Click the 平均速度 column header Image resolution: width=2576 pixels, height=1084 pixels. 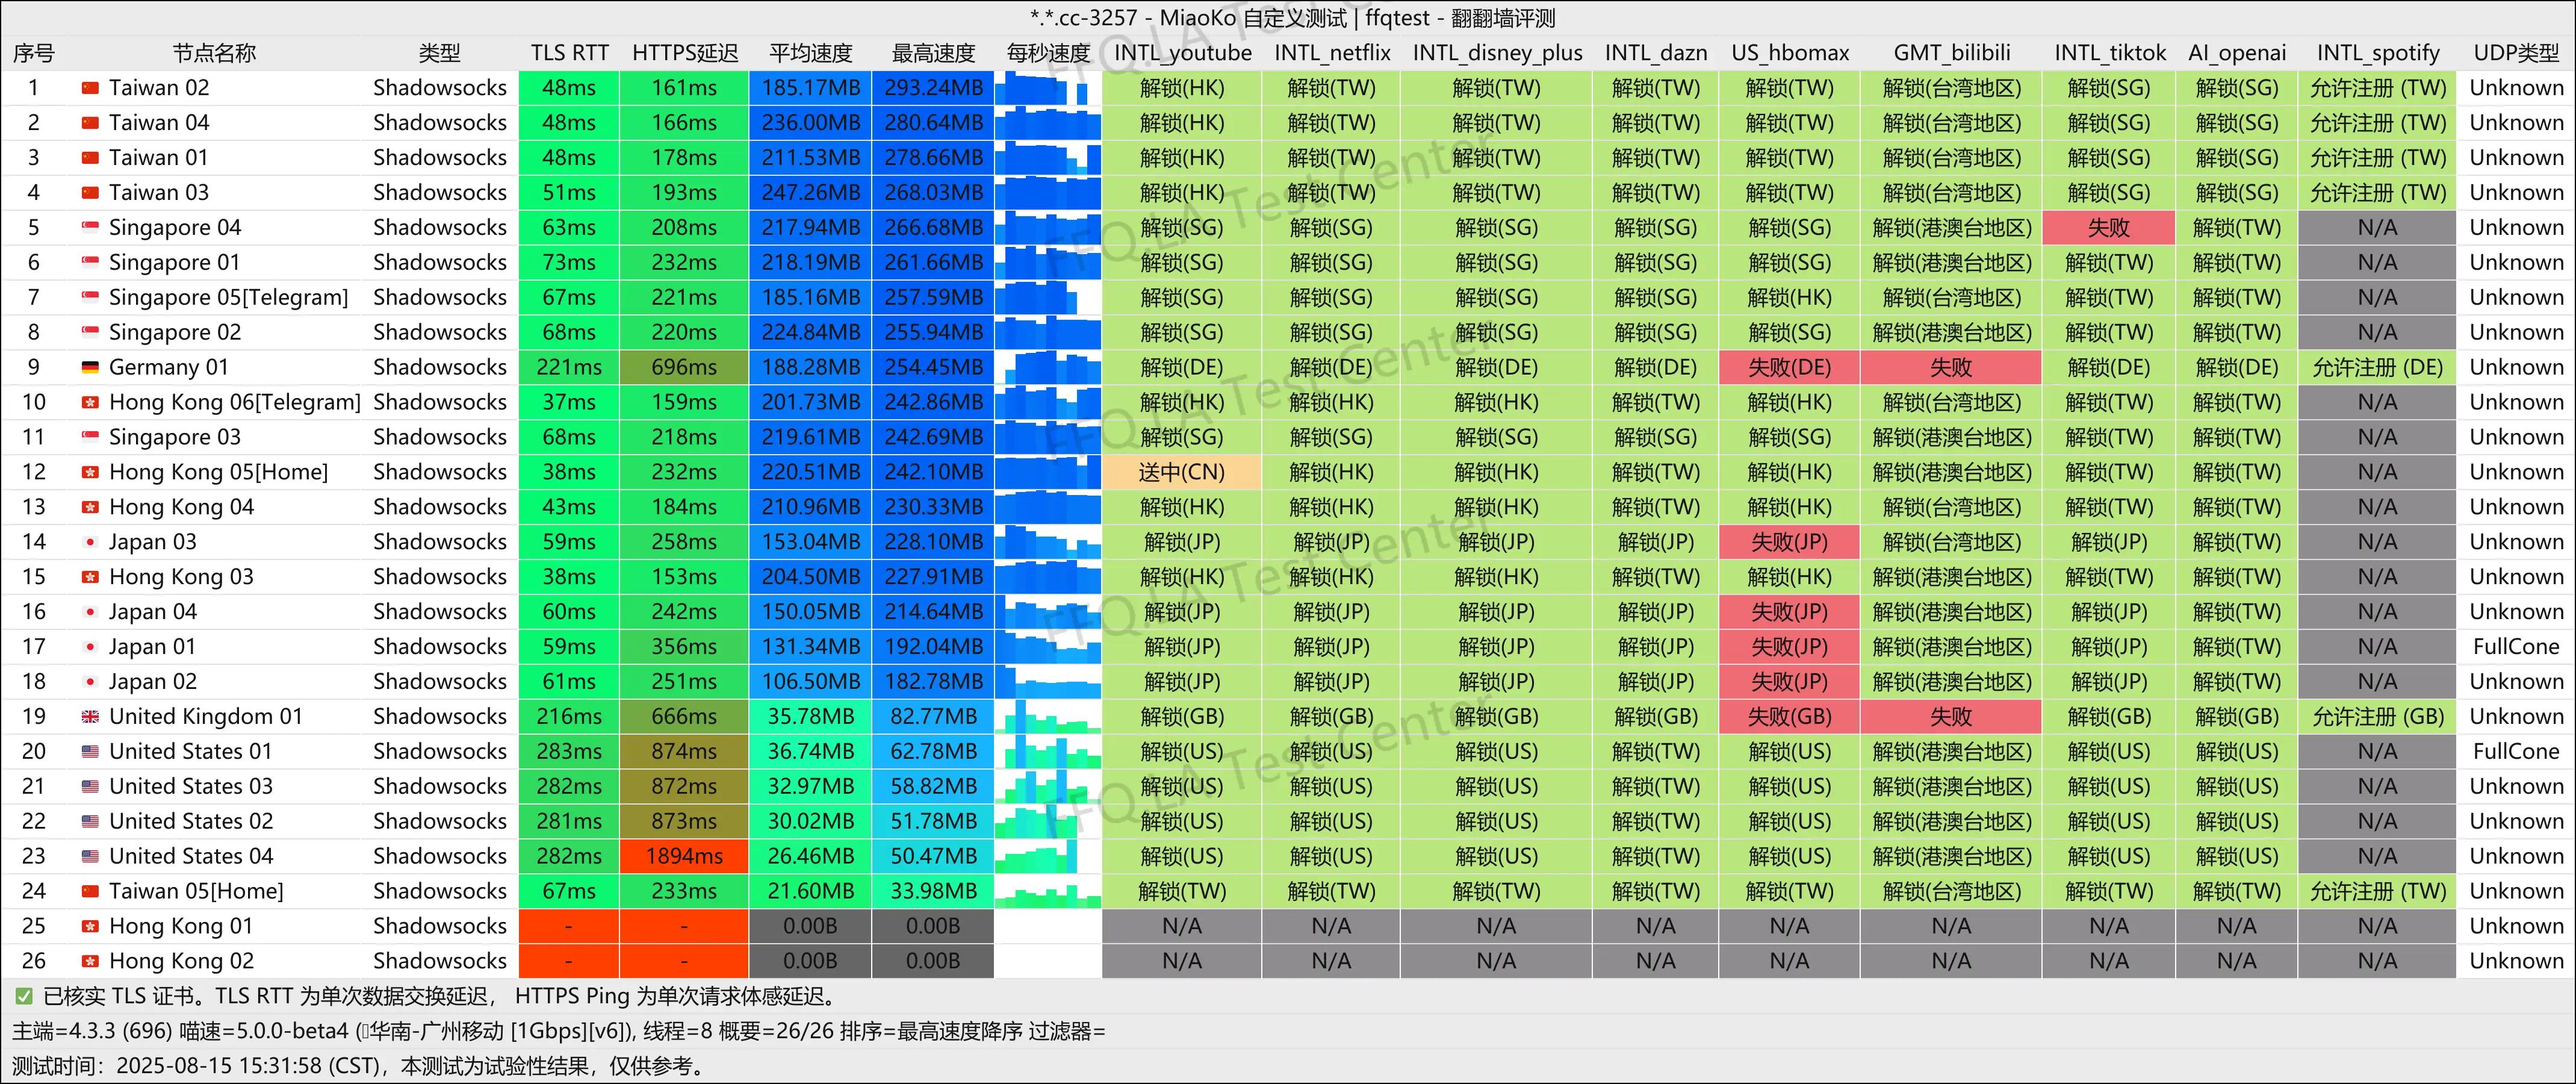[811, 53]
